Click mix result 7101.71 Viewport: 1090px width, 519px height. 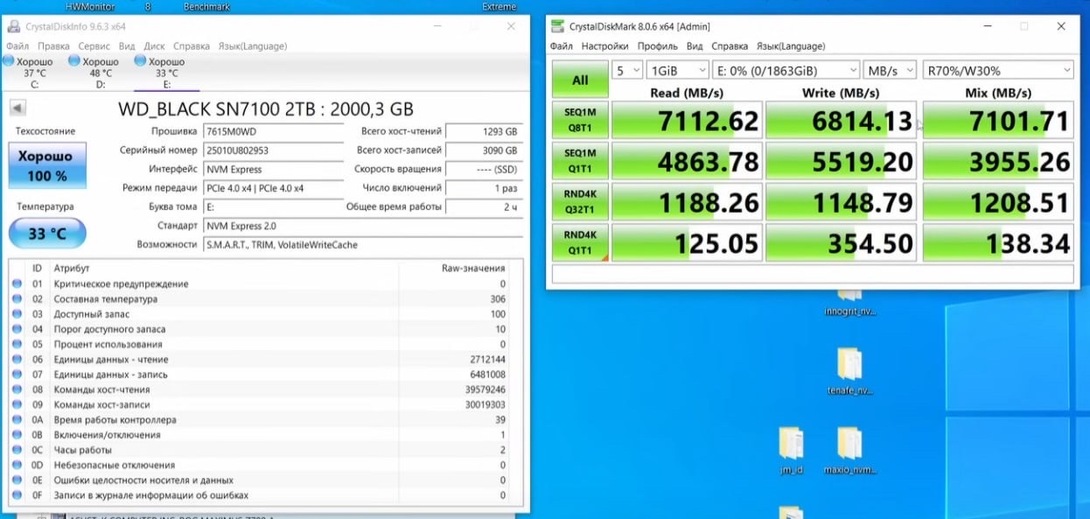998,120
